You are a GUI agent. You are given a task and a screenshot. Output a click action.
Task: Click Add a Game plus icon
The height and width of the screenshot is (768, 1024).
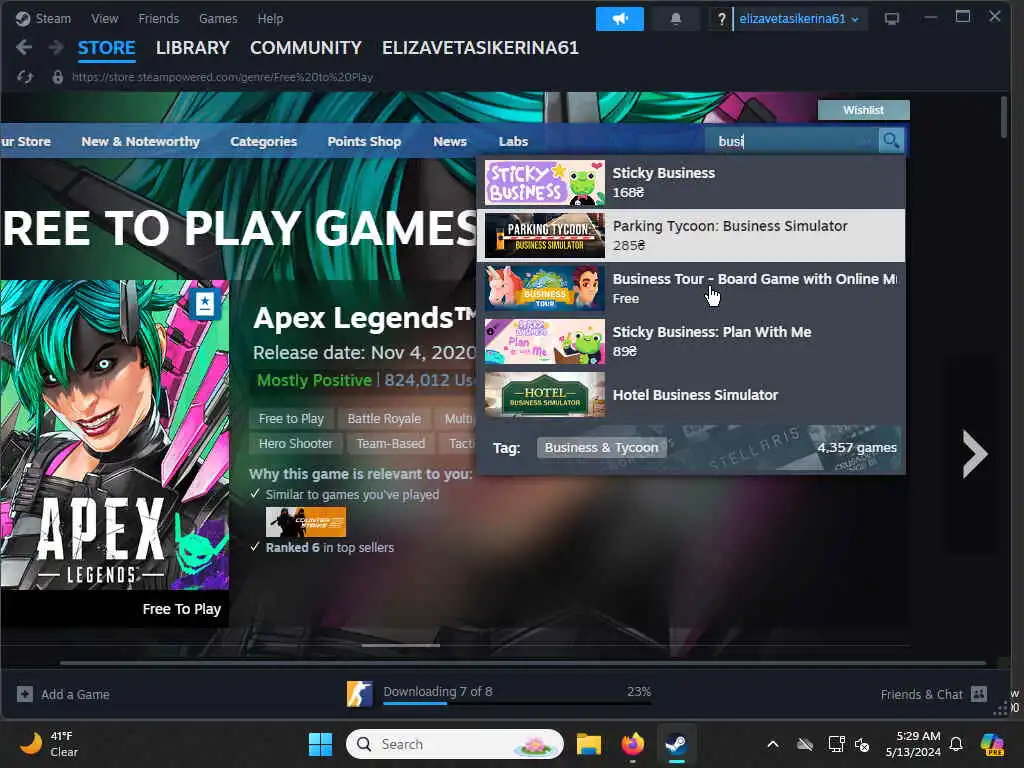(x=25, y=694)
